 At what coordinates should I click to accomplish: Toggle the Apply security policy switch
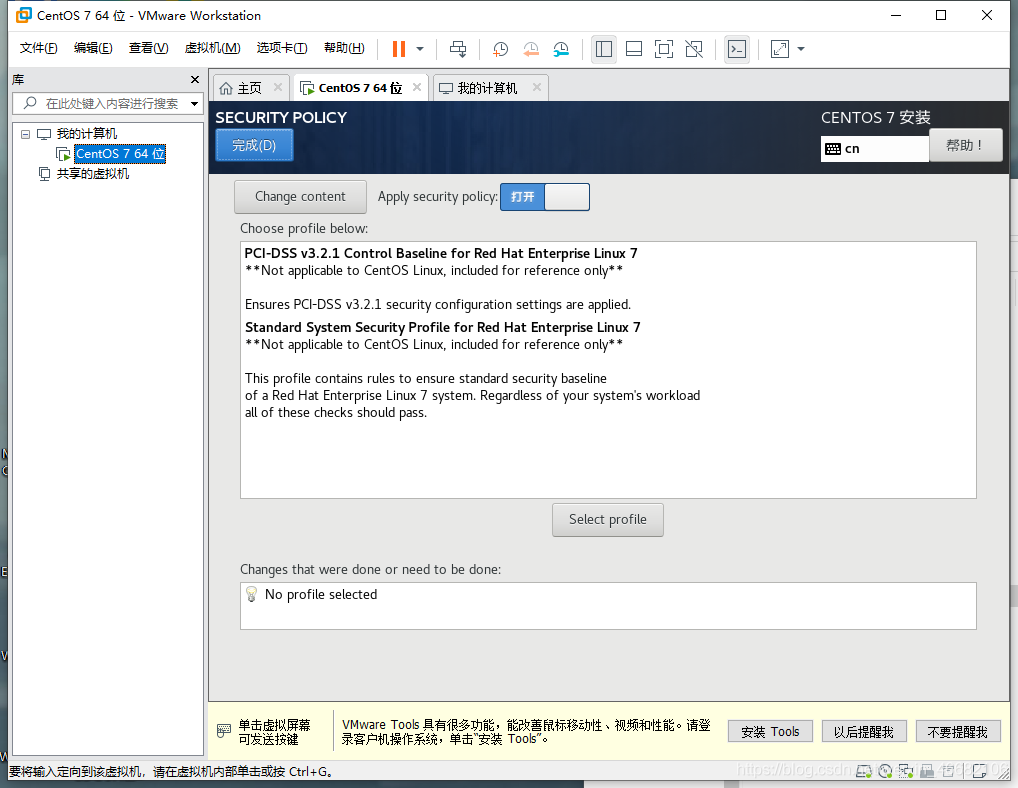(545, 197)
